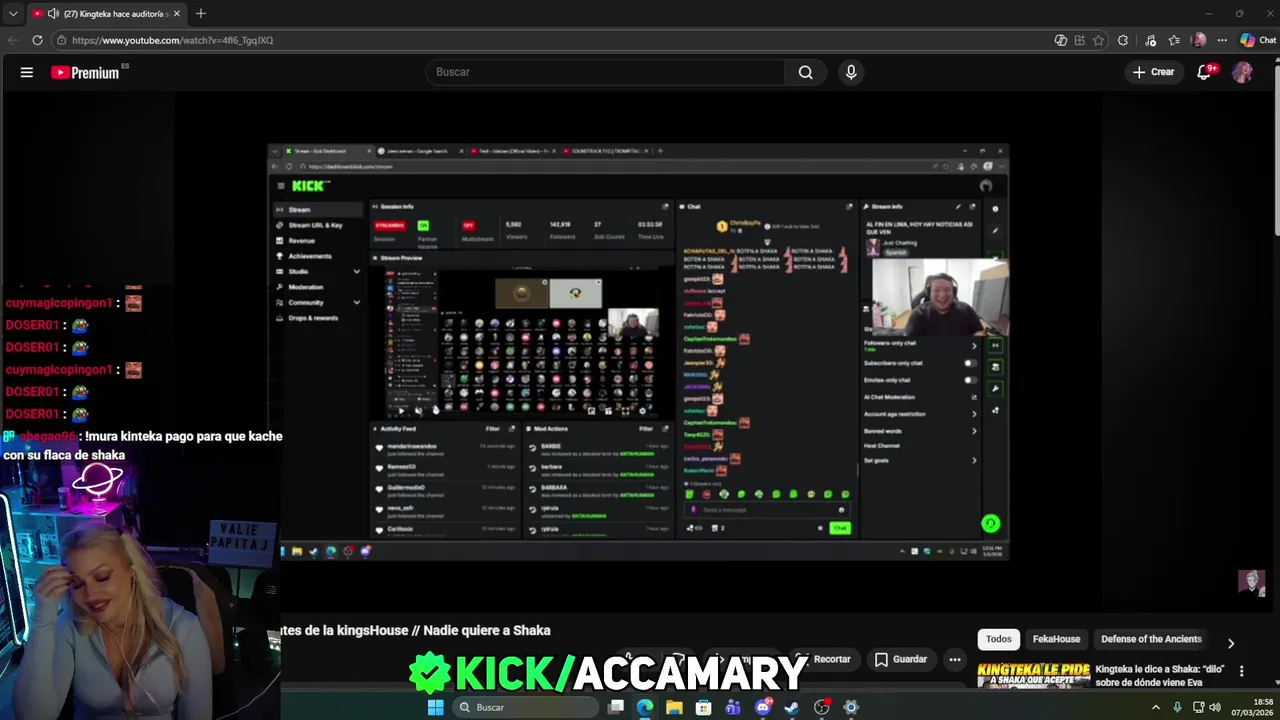1280x720 pixels.
Task: Open Windows Start menu
Action: [x=435, y=707]
